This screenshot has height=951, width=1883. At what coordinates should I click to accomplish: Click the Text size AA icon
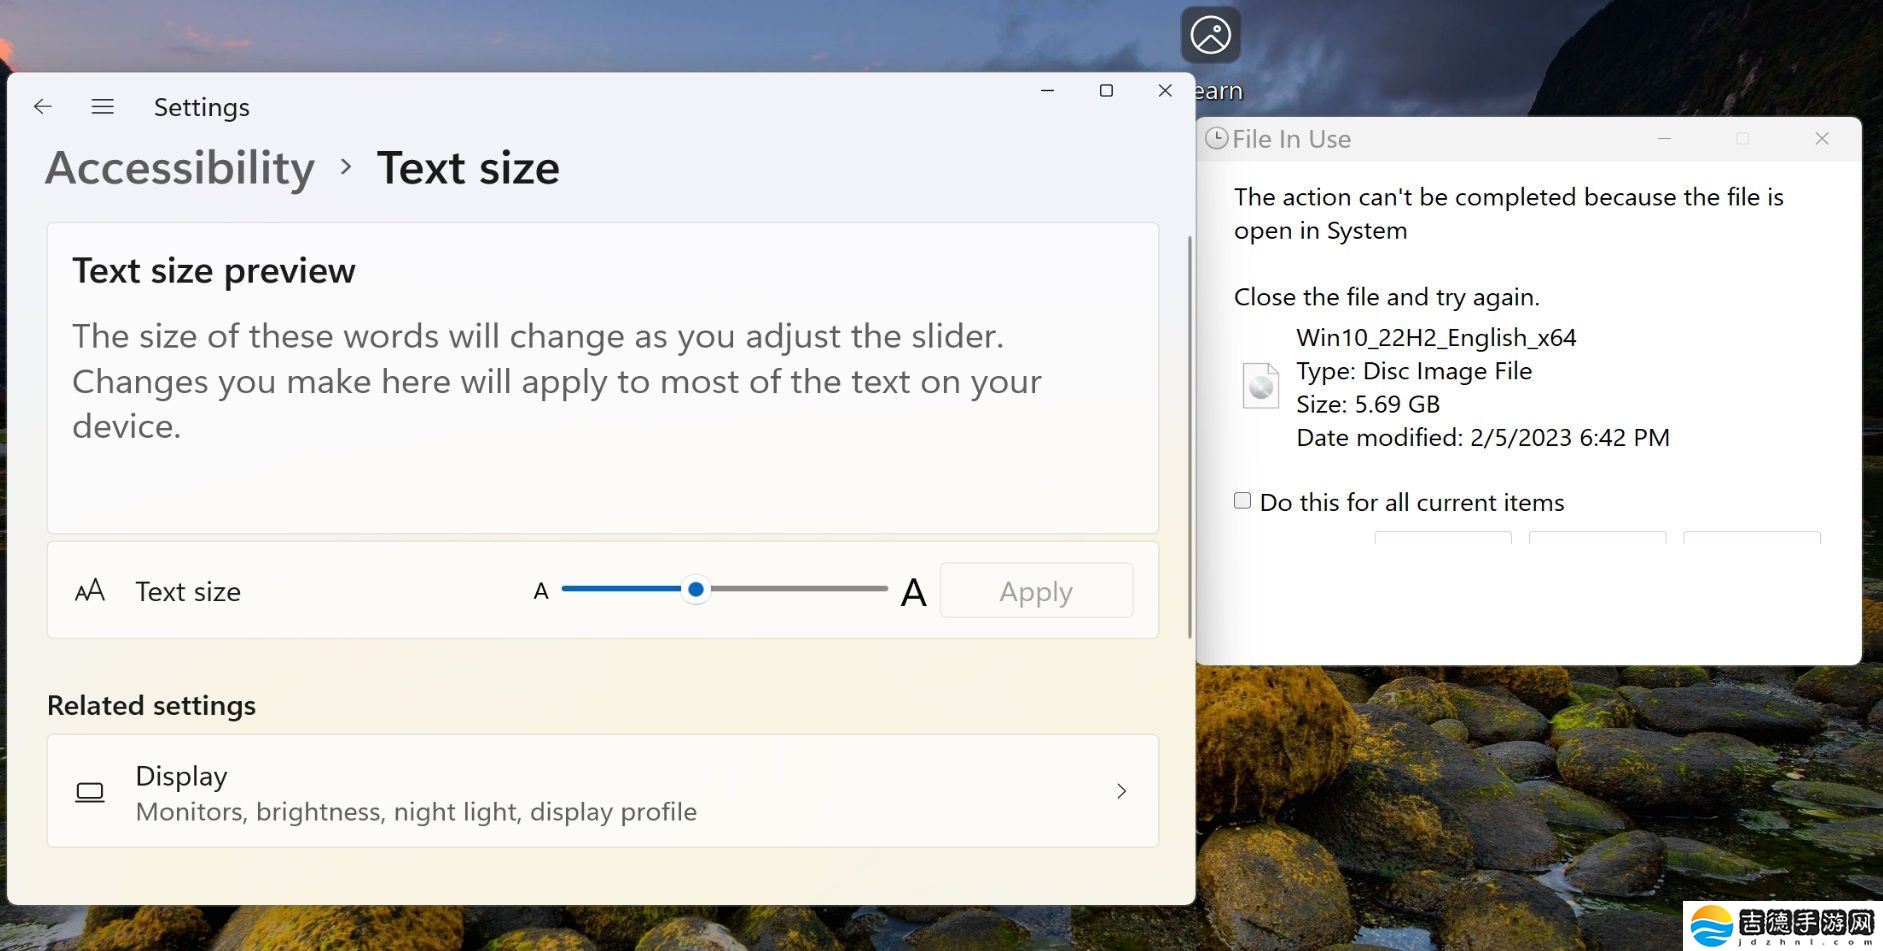pos(90,591)
